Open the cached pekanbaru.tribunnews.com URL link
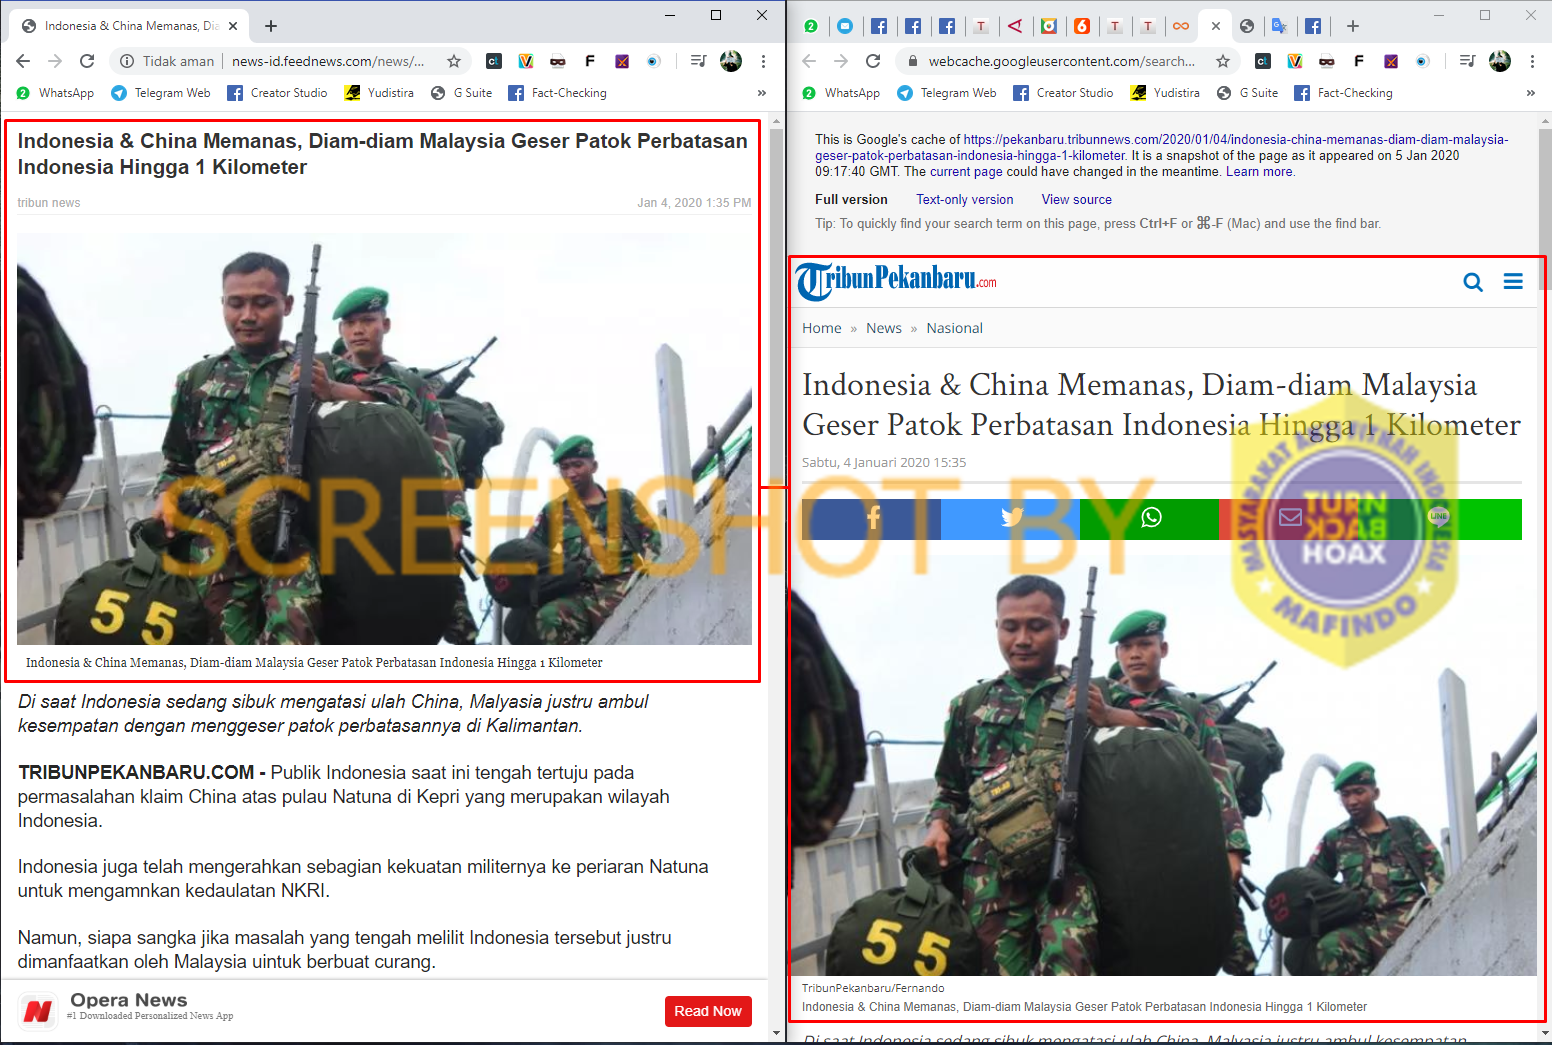The width and height of the screenshot is (1552, 1045). tap(1162, 147)
